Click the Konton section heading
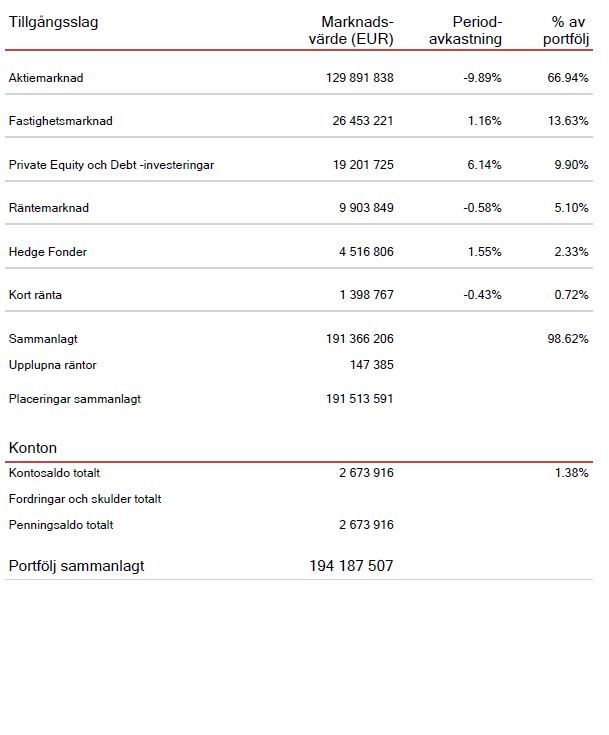 click(x=33, y=448)
